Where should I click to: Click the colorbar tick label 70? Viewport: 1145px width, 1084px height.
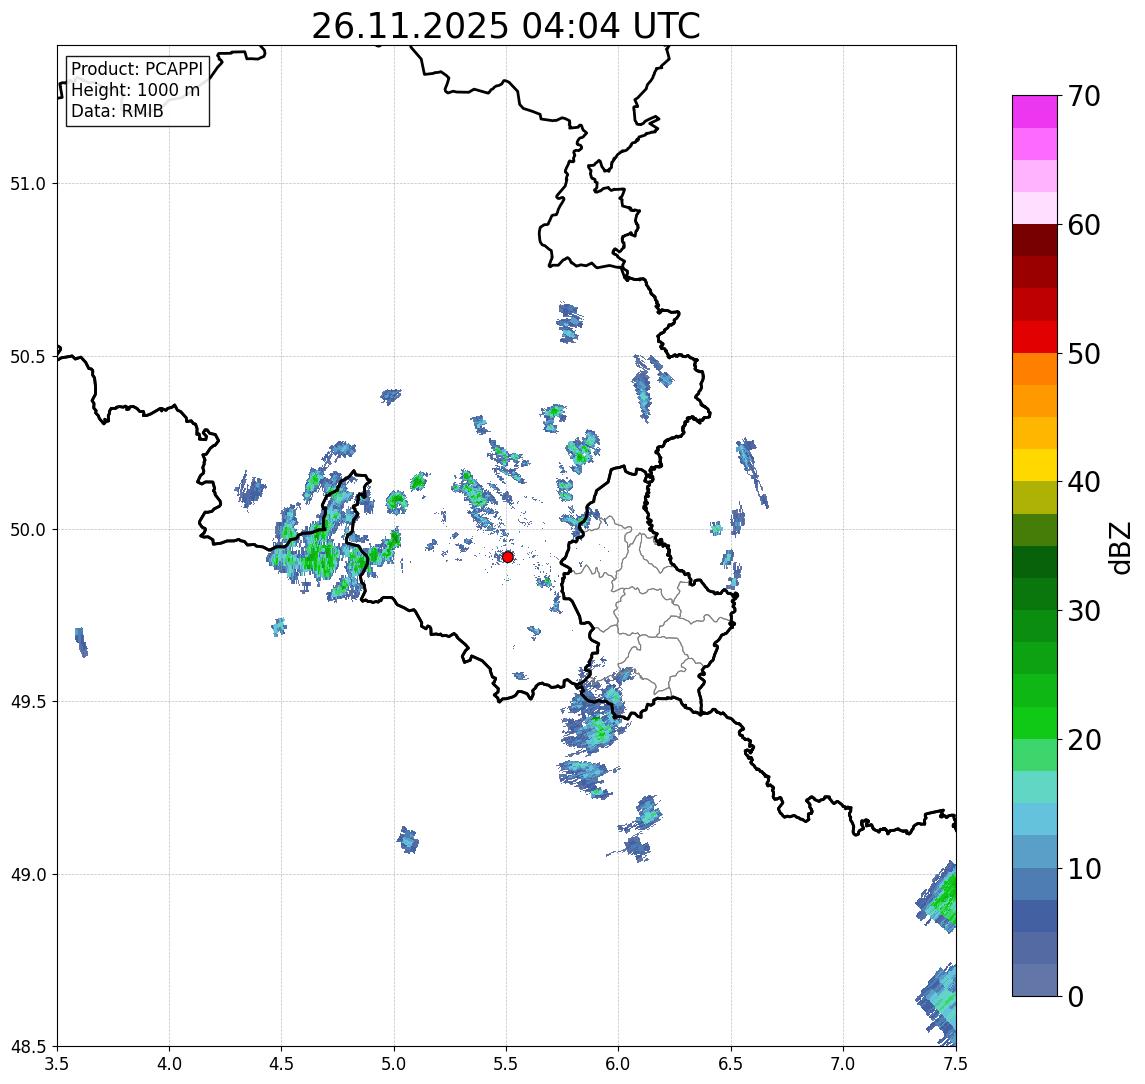point(1084,96)
